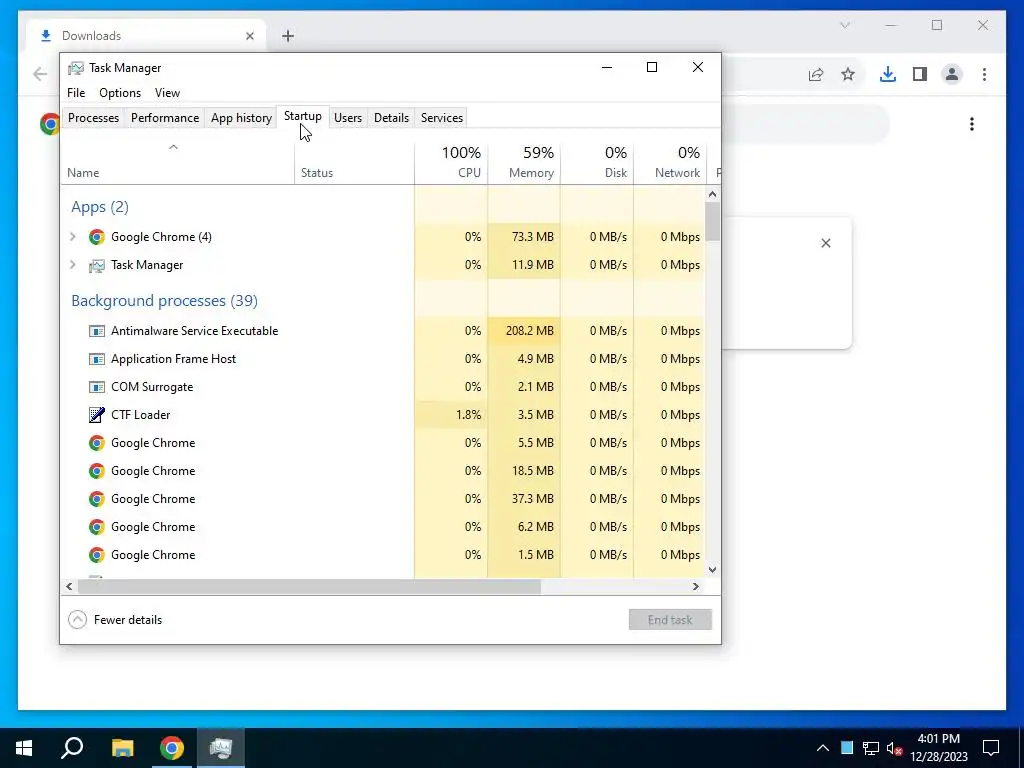Click the Application Frame Host icon
The height and width of the screenshot is (768, 1024).
pos(97,359)
